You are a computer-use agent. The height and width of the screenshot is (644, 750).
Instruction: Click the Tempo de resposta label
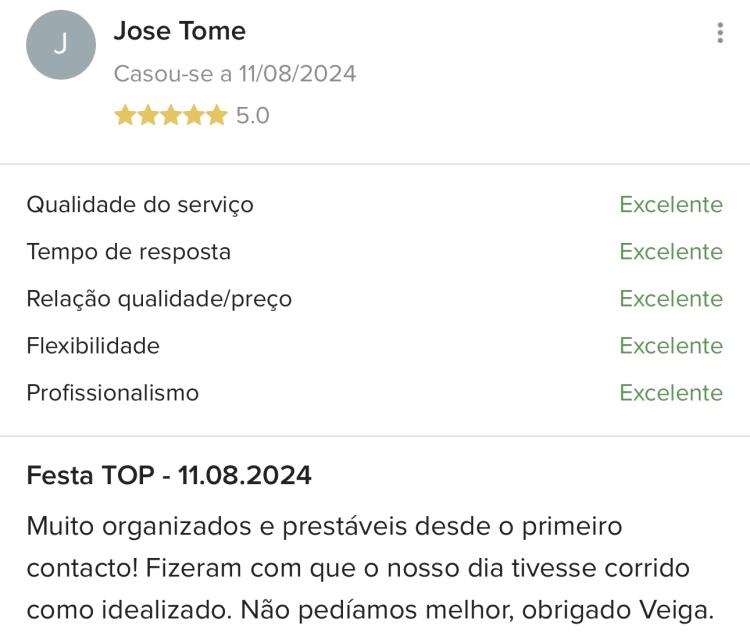pos(129,252)
